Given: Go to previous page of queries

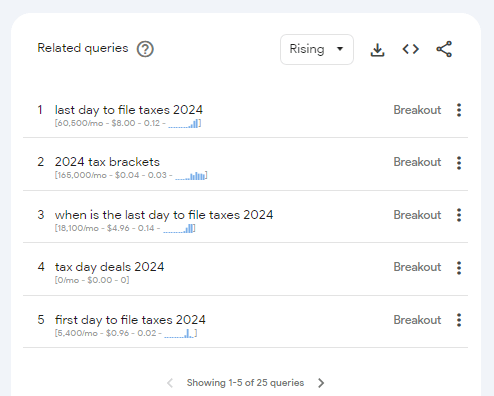Looking at the screenshot, I should click(x=170, y=383).
